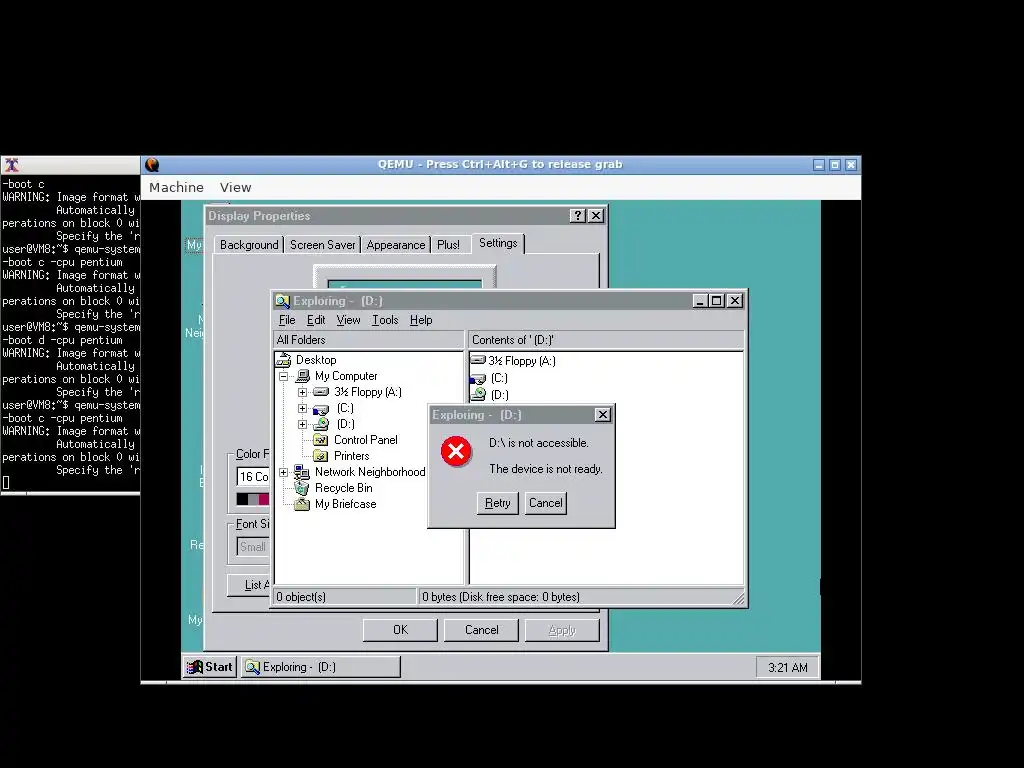Open the Machine menu in QEMU
1024x768 pixels.
pos(176,187)
